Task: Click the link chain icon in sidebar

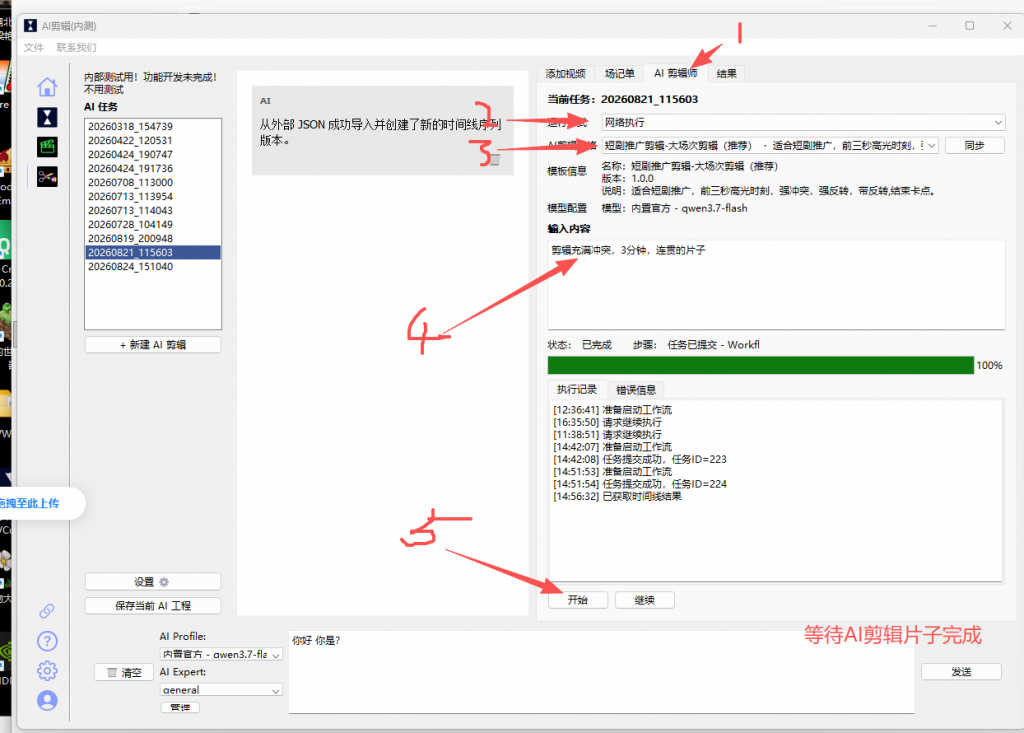Action: (47, 611)
